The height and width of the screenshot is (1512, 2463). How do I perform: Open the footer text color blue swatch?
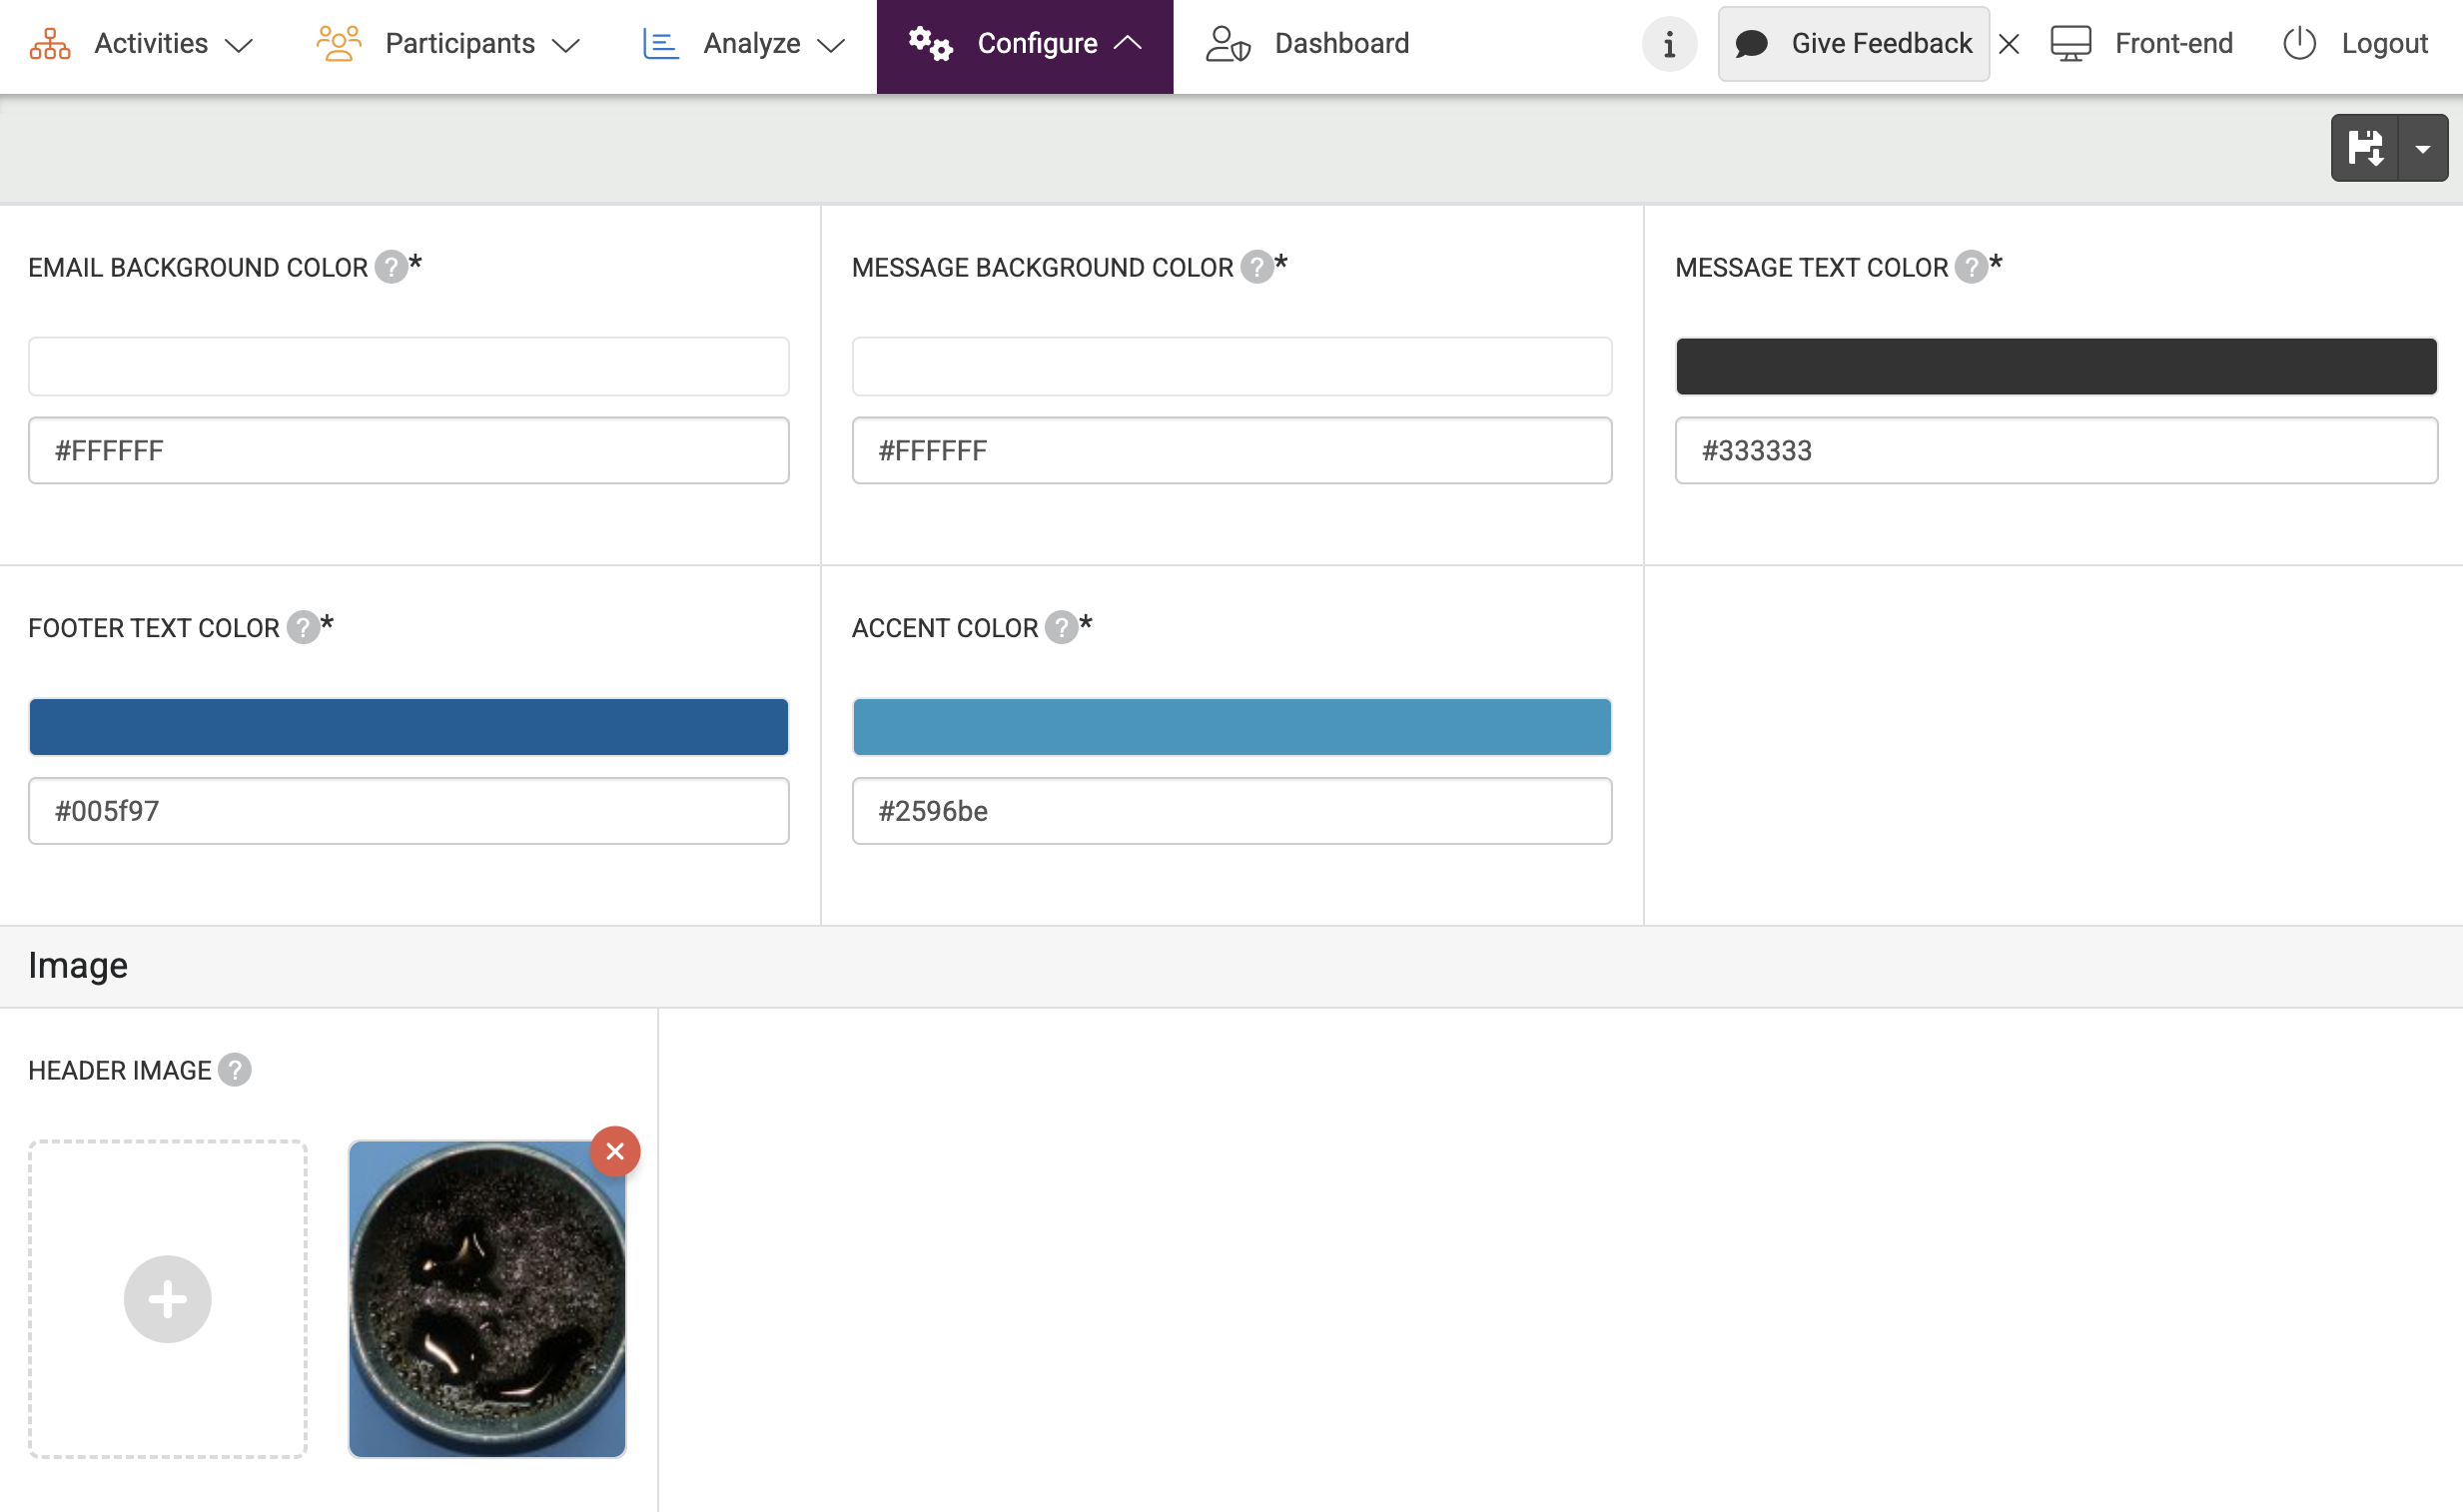pyautogui.click(x=409, y=727)
